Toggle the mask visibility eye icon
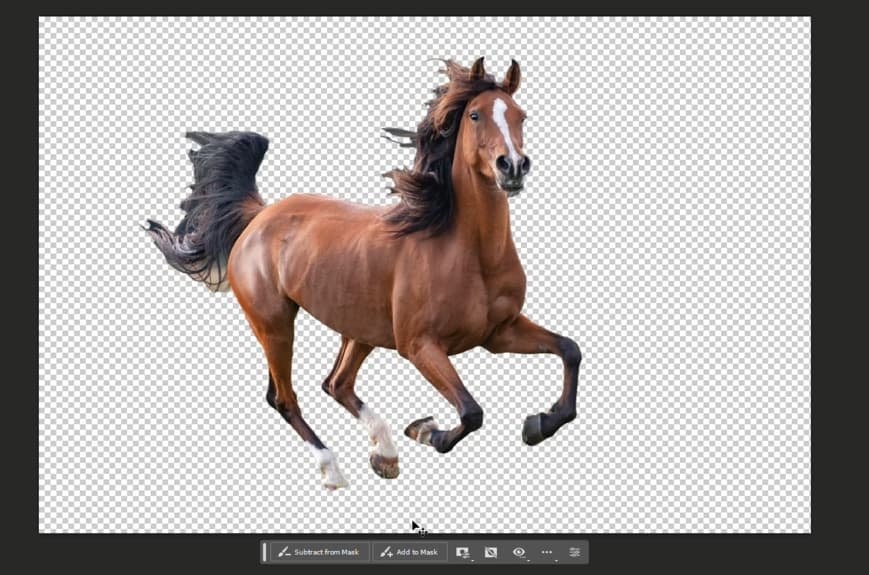This screenshot has height=575, width=869. 518,552
